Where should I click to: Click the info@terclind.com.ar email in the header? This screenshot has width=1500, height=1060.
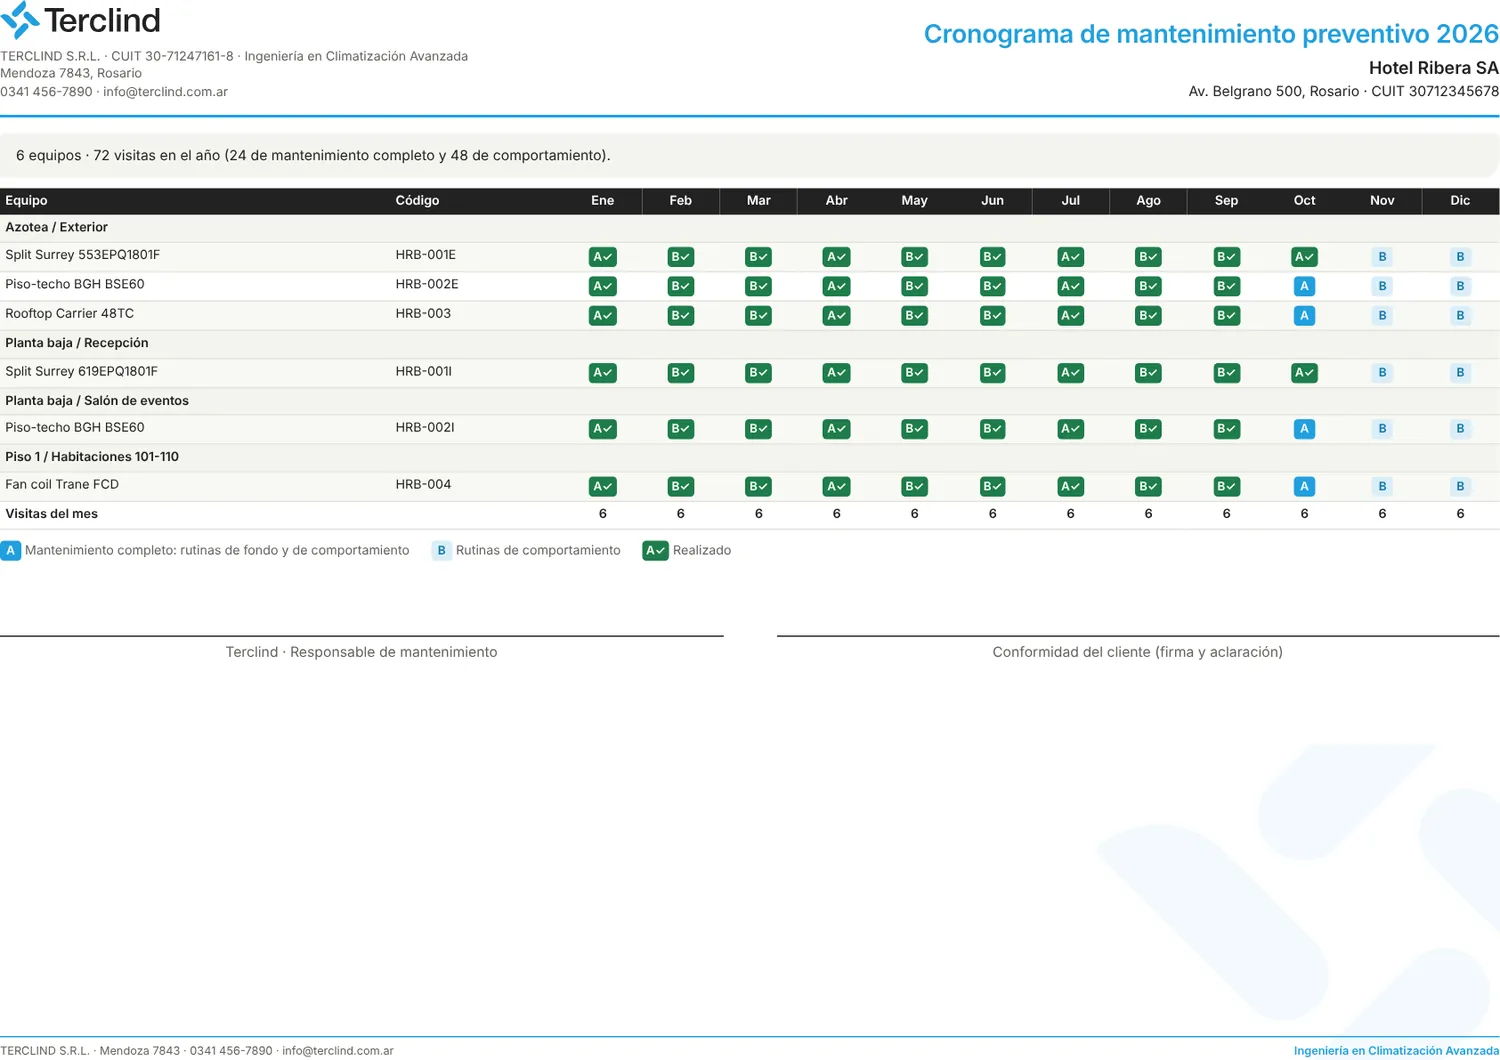coord(165,92)
